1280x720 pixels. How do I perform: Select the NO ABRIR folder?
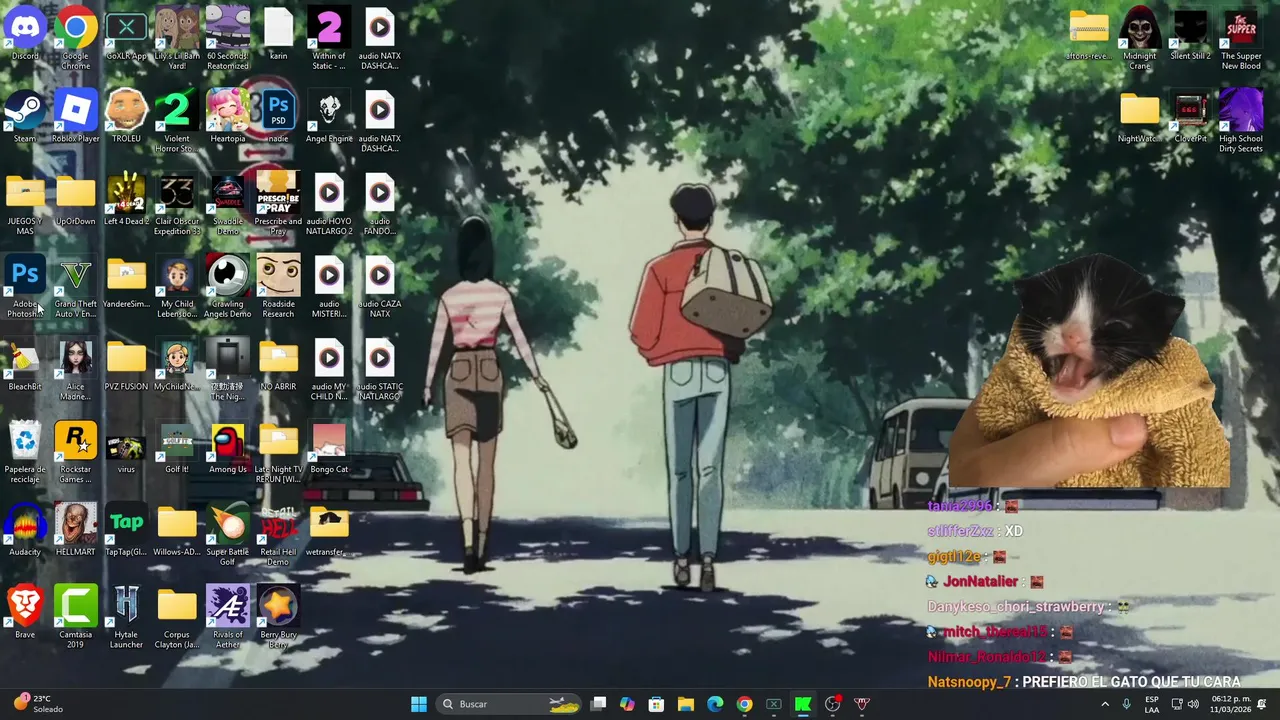tap(278, 364)
